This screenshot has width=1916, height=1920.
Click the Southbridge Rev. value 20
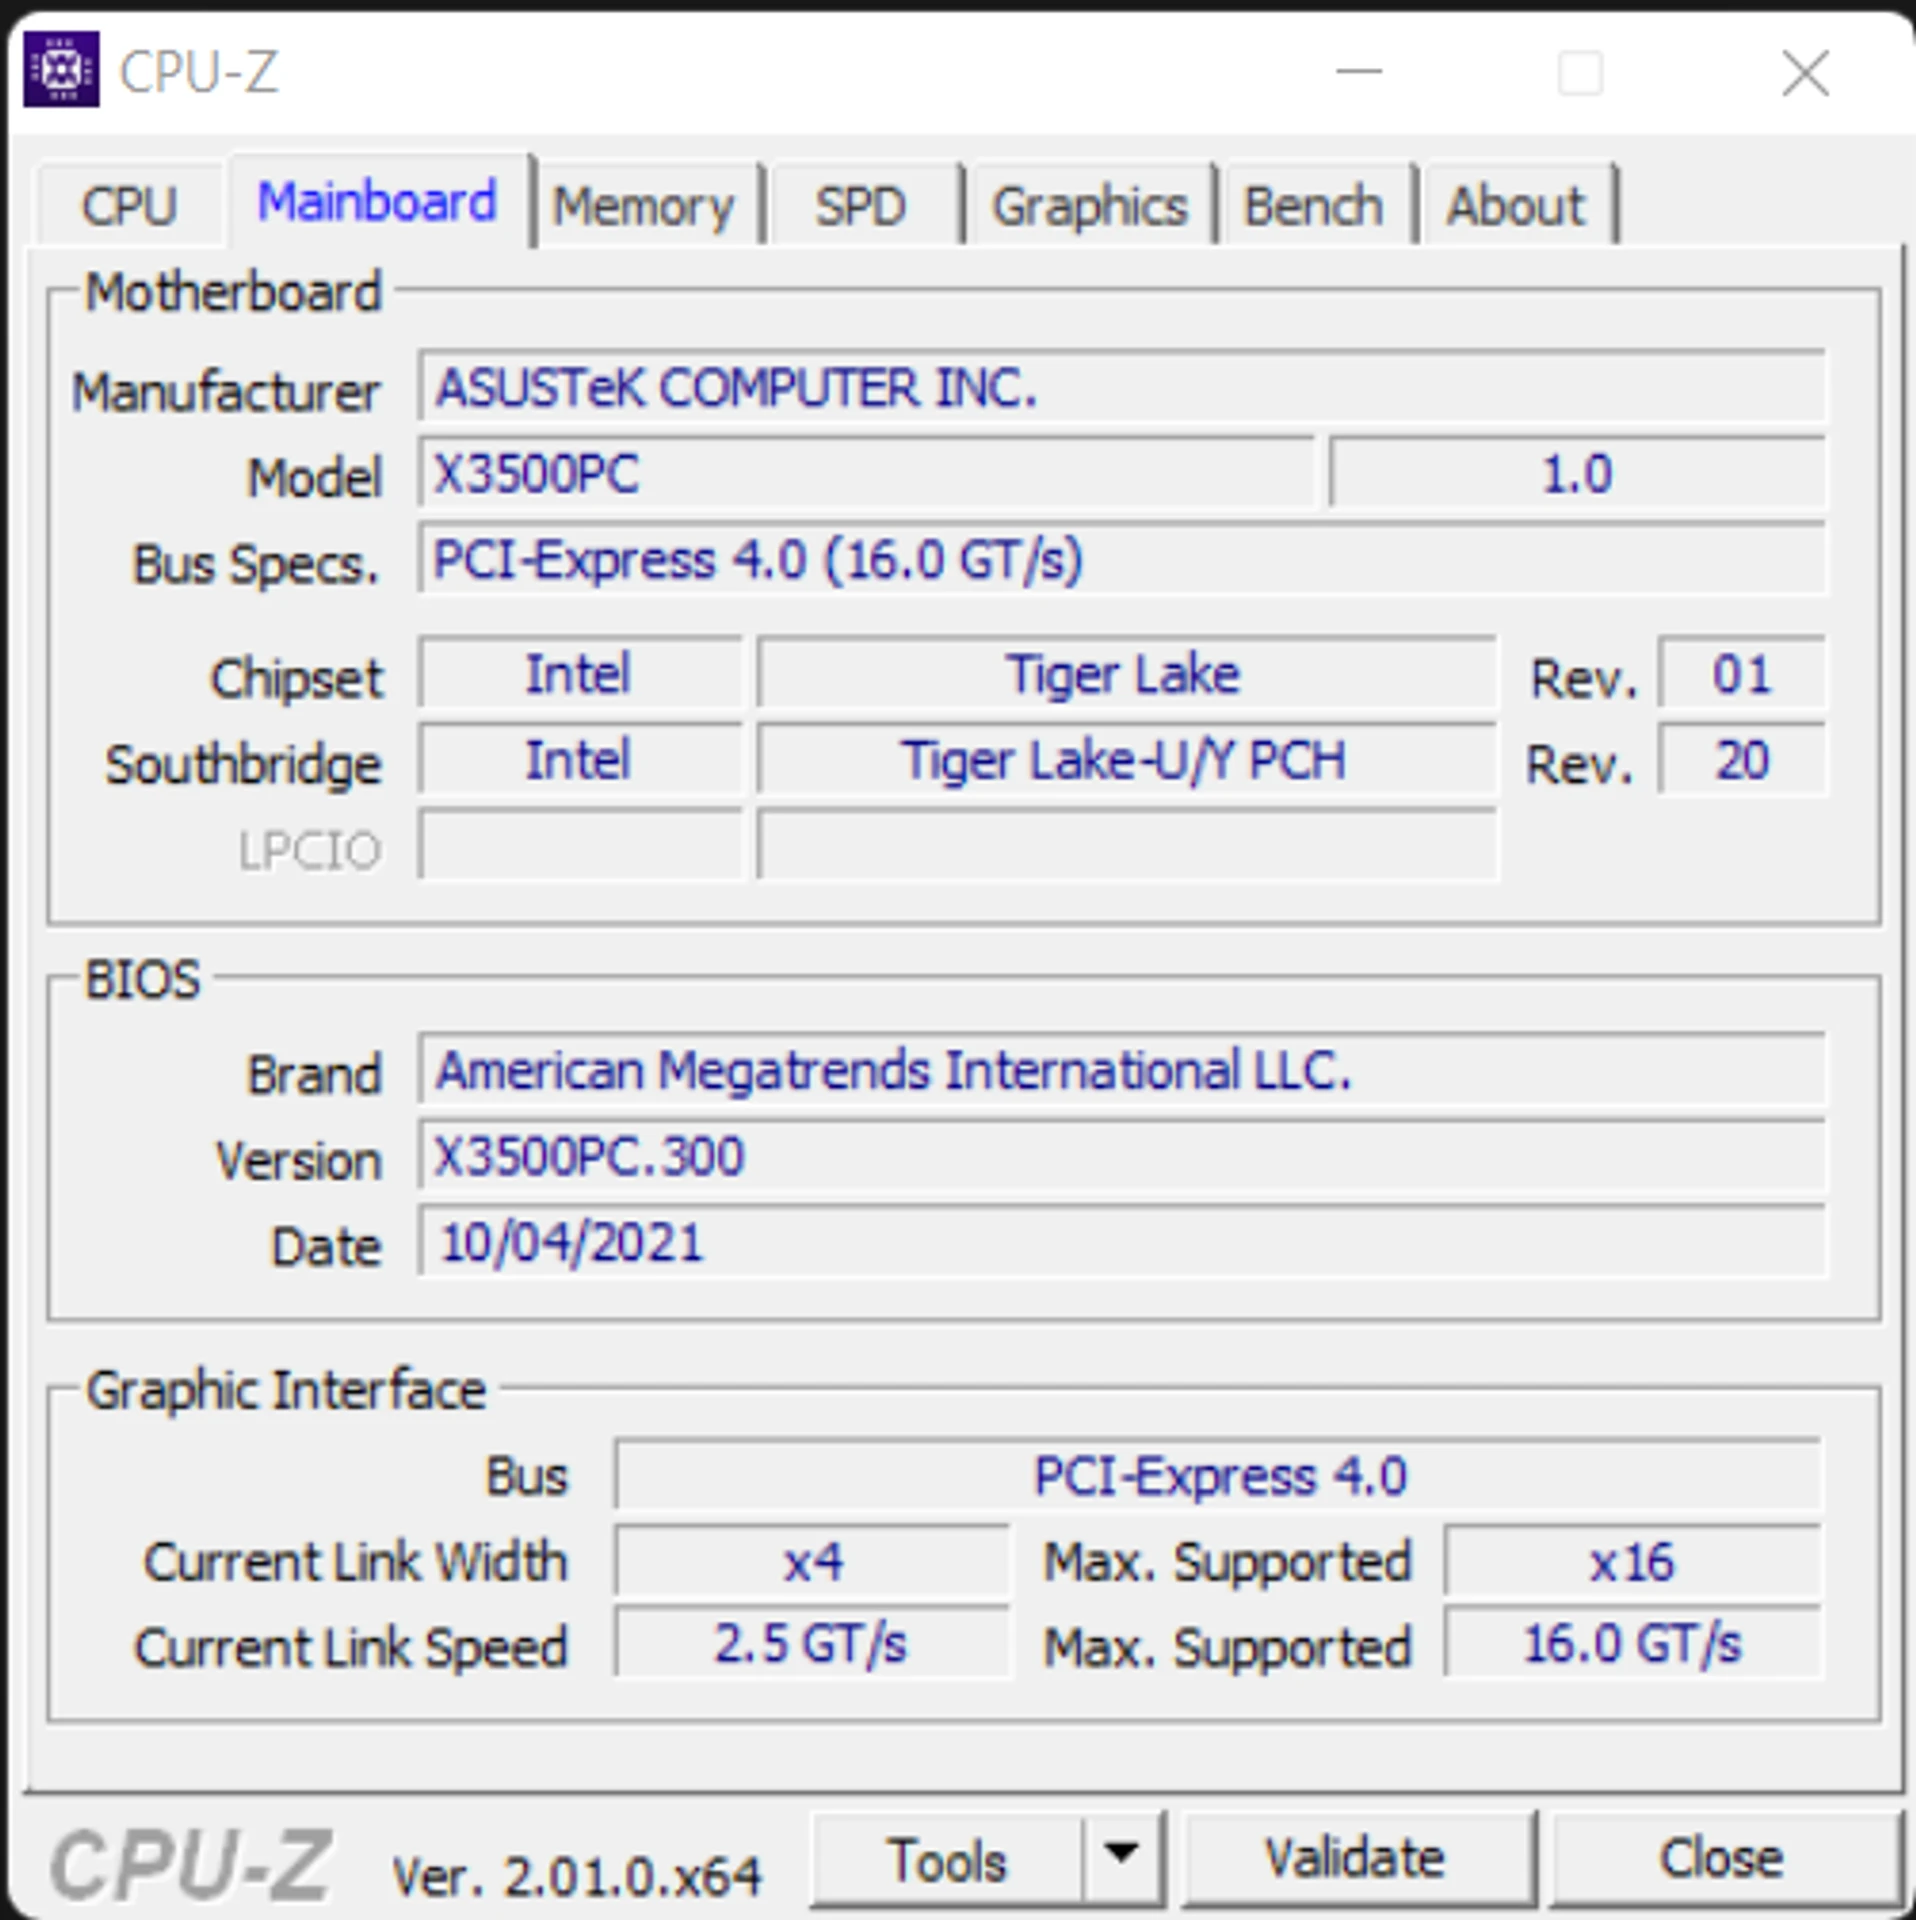1741,759
